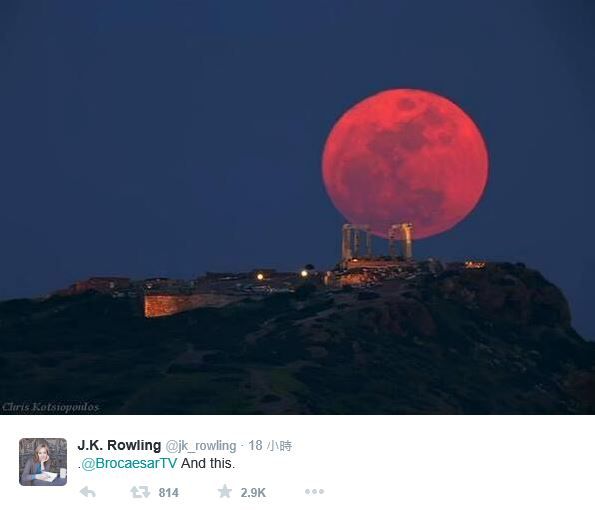595x510 pixels.
Task: Click the red moon in the photo
Action: 405,163
